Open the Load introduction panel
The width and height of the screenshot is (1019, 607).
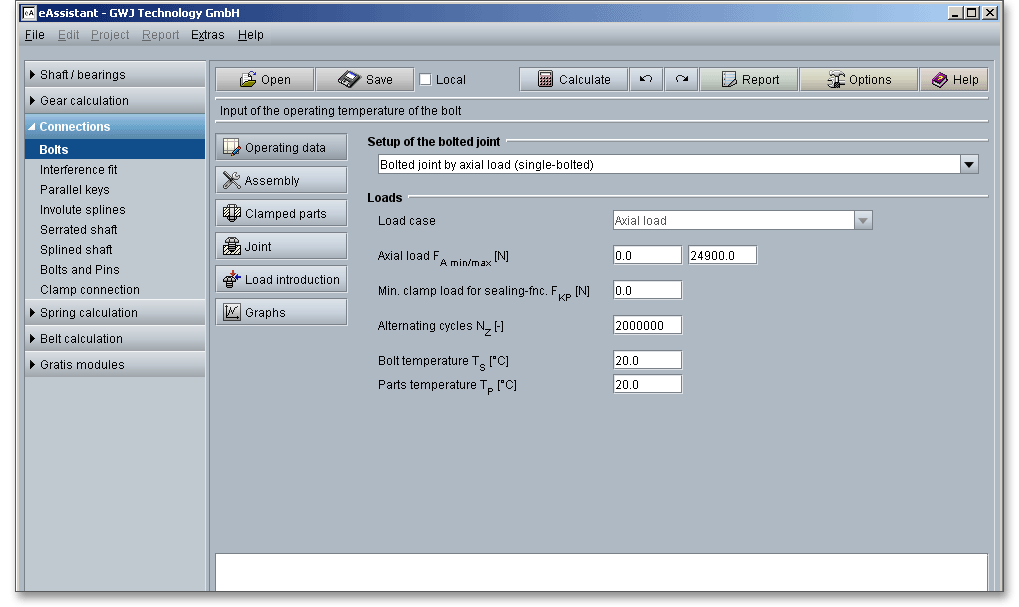[x=281, y=280]
